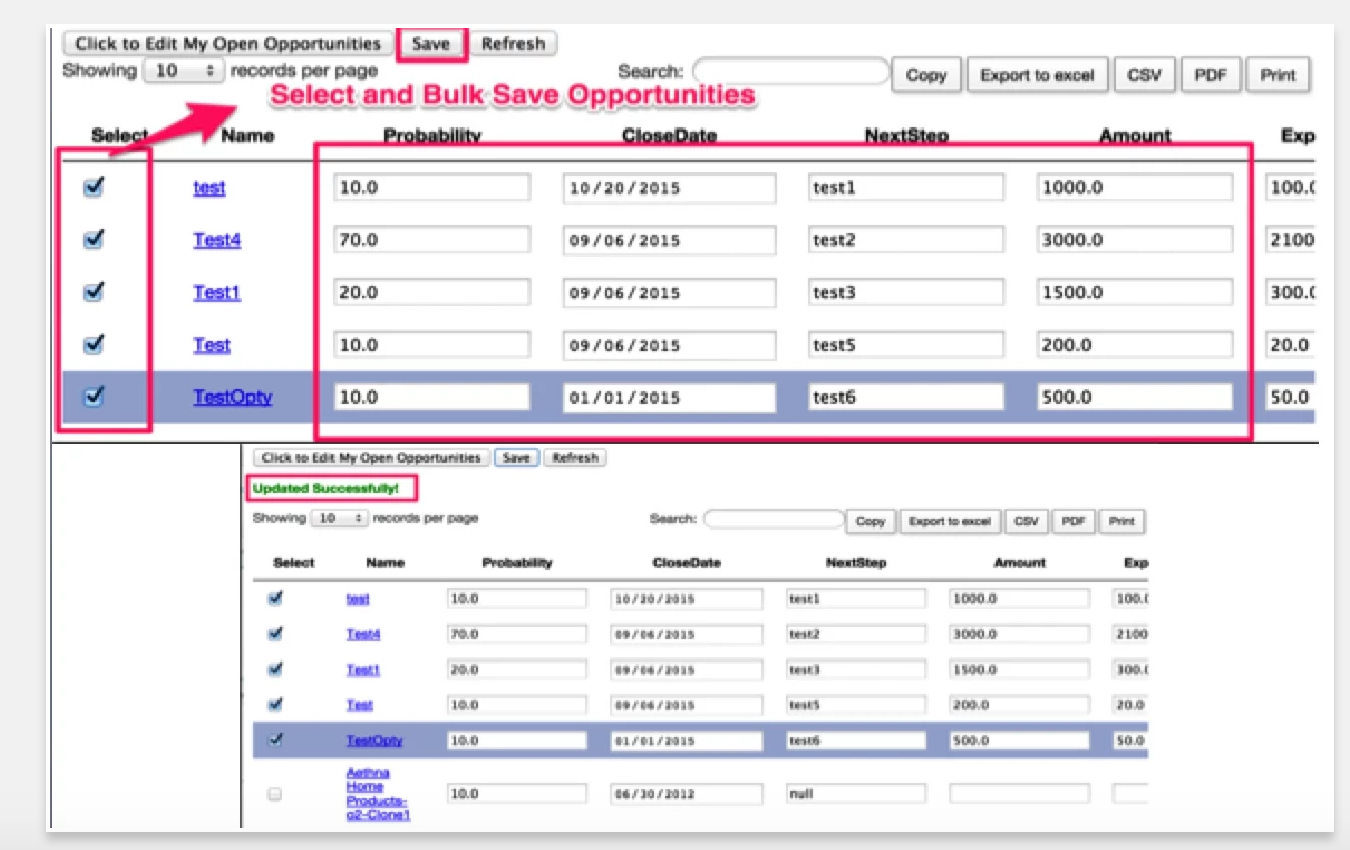Edit NextStep field test3 in upper view
The height and width of the screenshot is (850, 1350).
point(906,292)
